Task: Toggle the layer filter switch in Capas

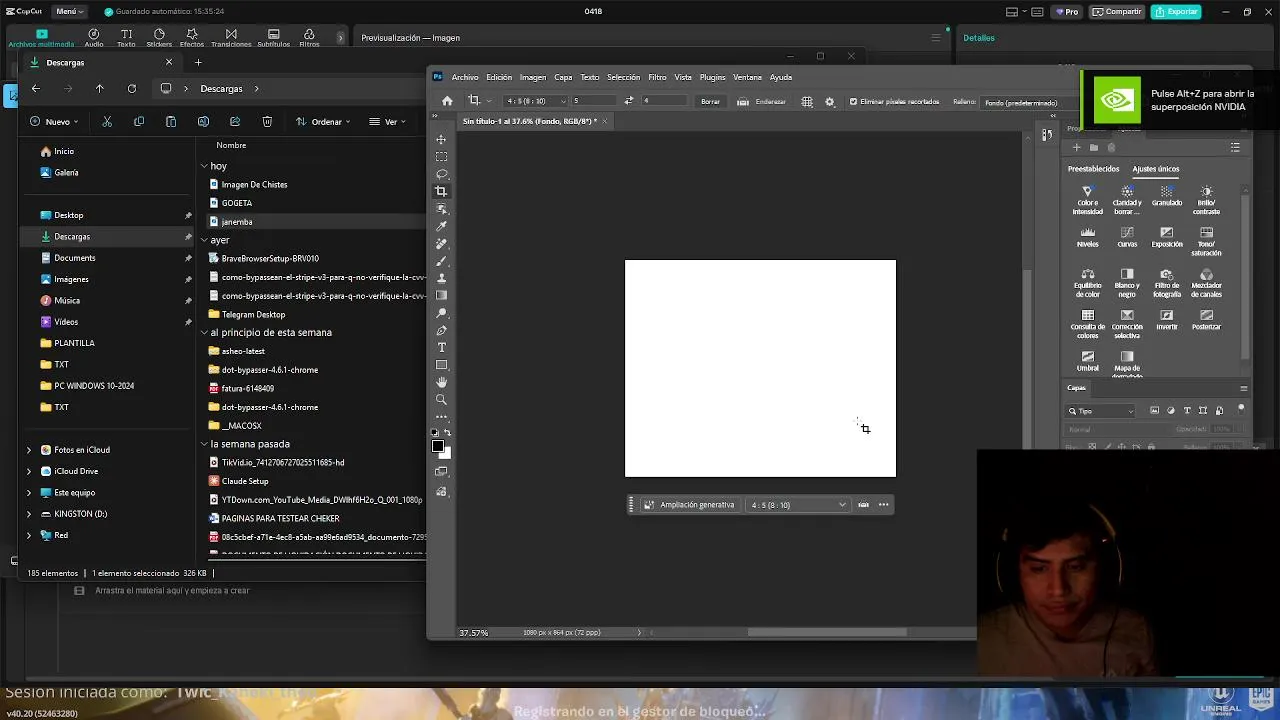Action: tap(1241, 409)
